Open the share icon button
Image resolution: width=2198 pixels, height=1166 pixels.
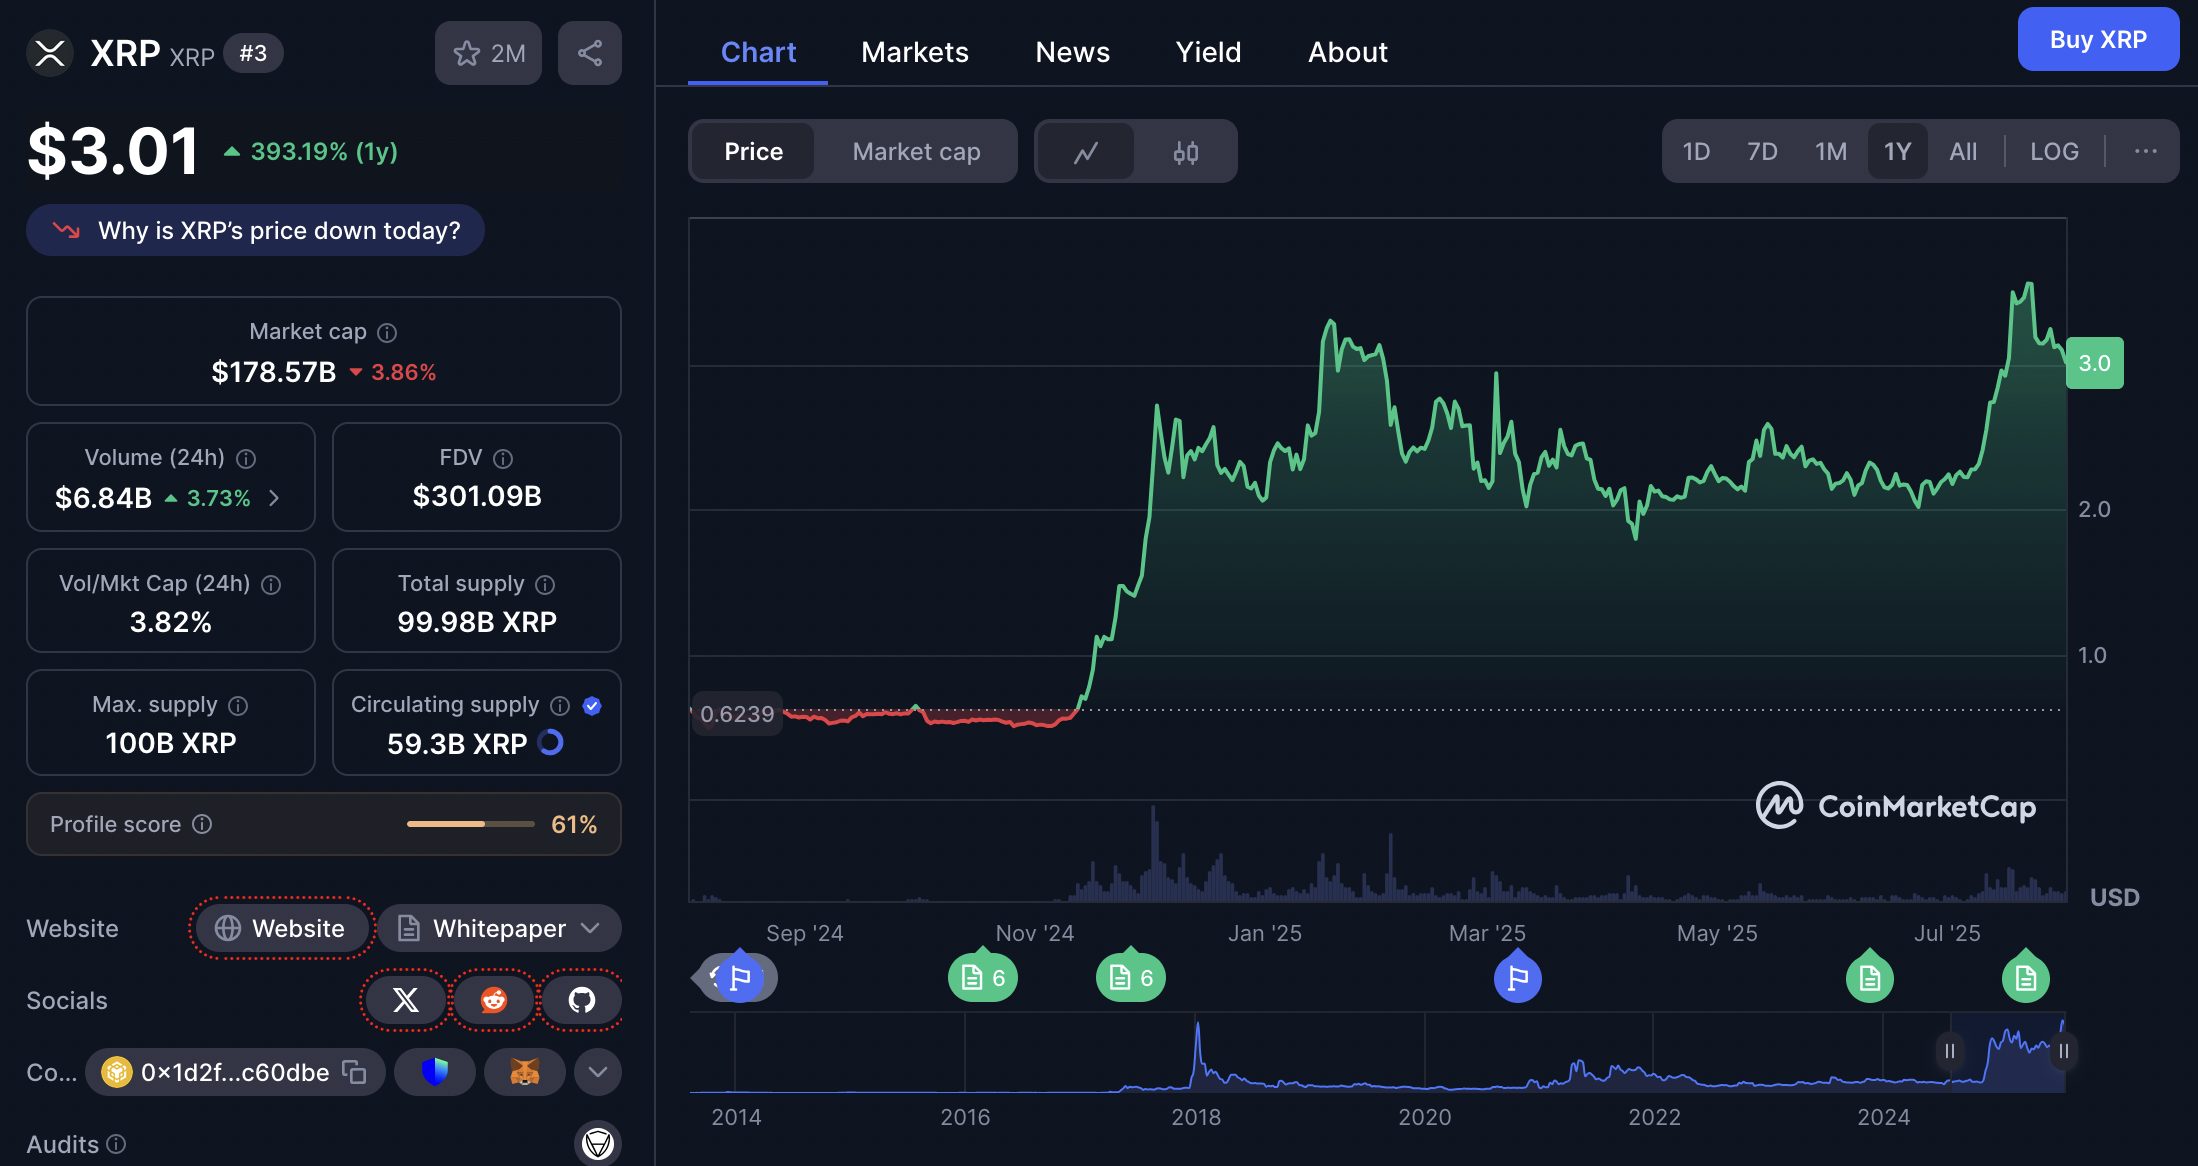pos(590,53)
